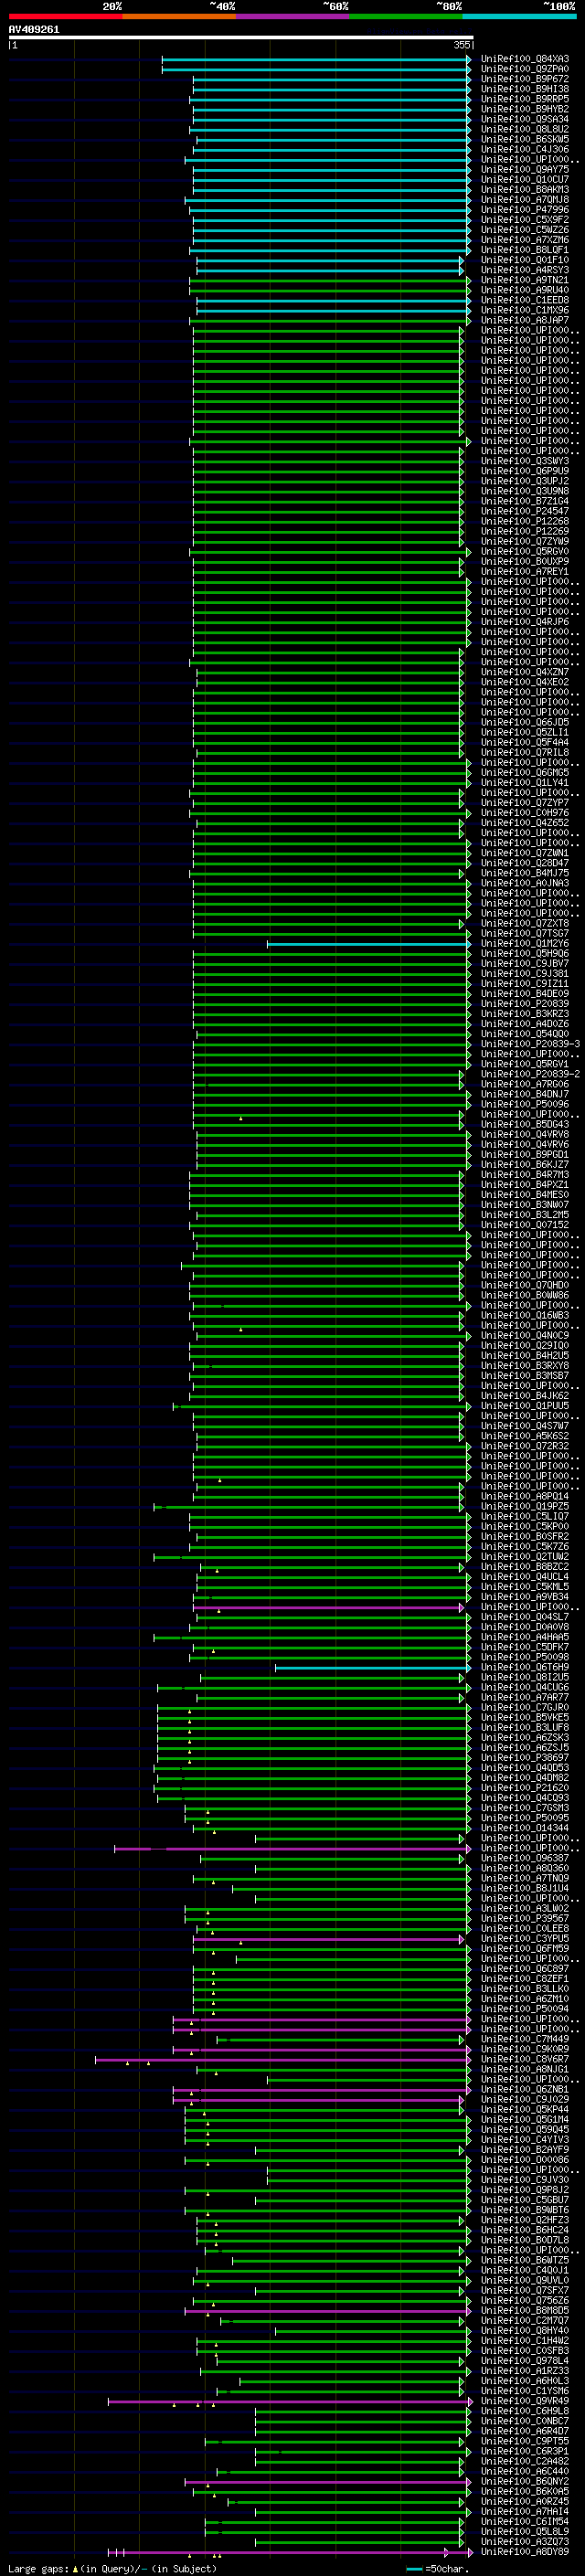Select hit UniRef100_Q4S7W7
The width and height of the screenshot is (585, 2576).
tap(524, 1426)
